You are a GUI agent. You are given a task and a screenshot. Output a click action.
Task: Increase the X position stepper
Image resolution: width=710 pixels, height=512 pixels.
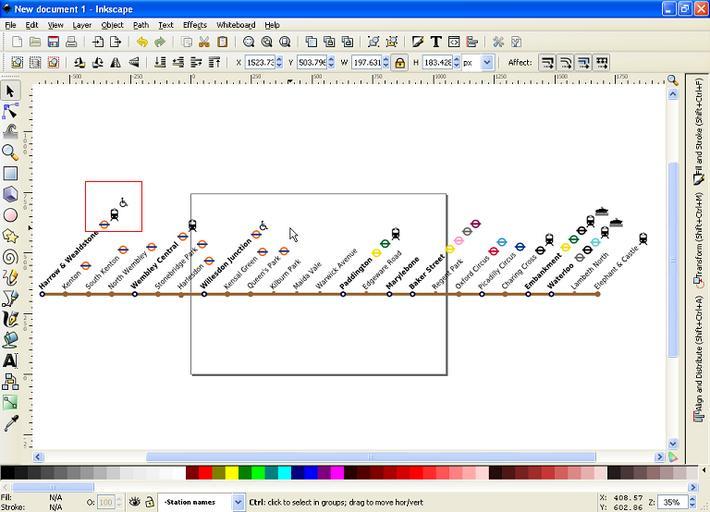pos(279,59)
